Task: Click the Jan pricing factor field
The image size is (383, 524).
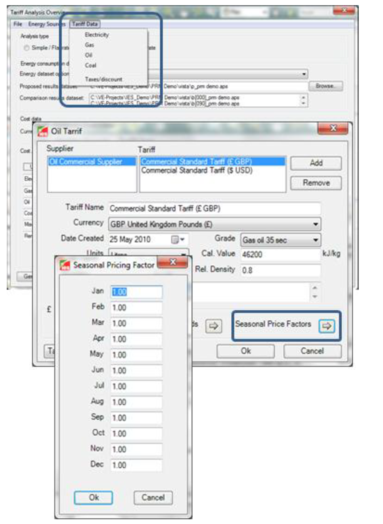Action: (136, 292)
